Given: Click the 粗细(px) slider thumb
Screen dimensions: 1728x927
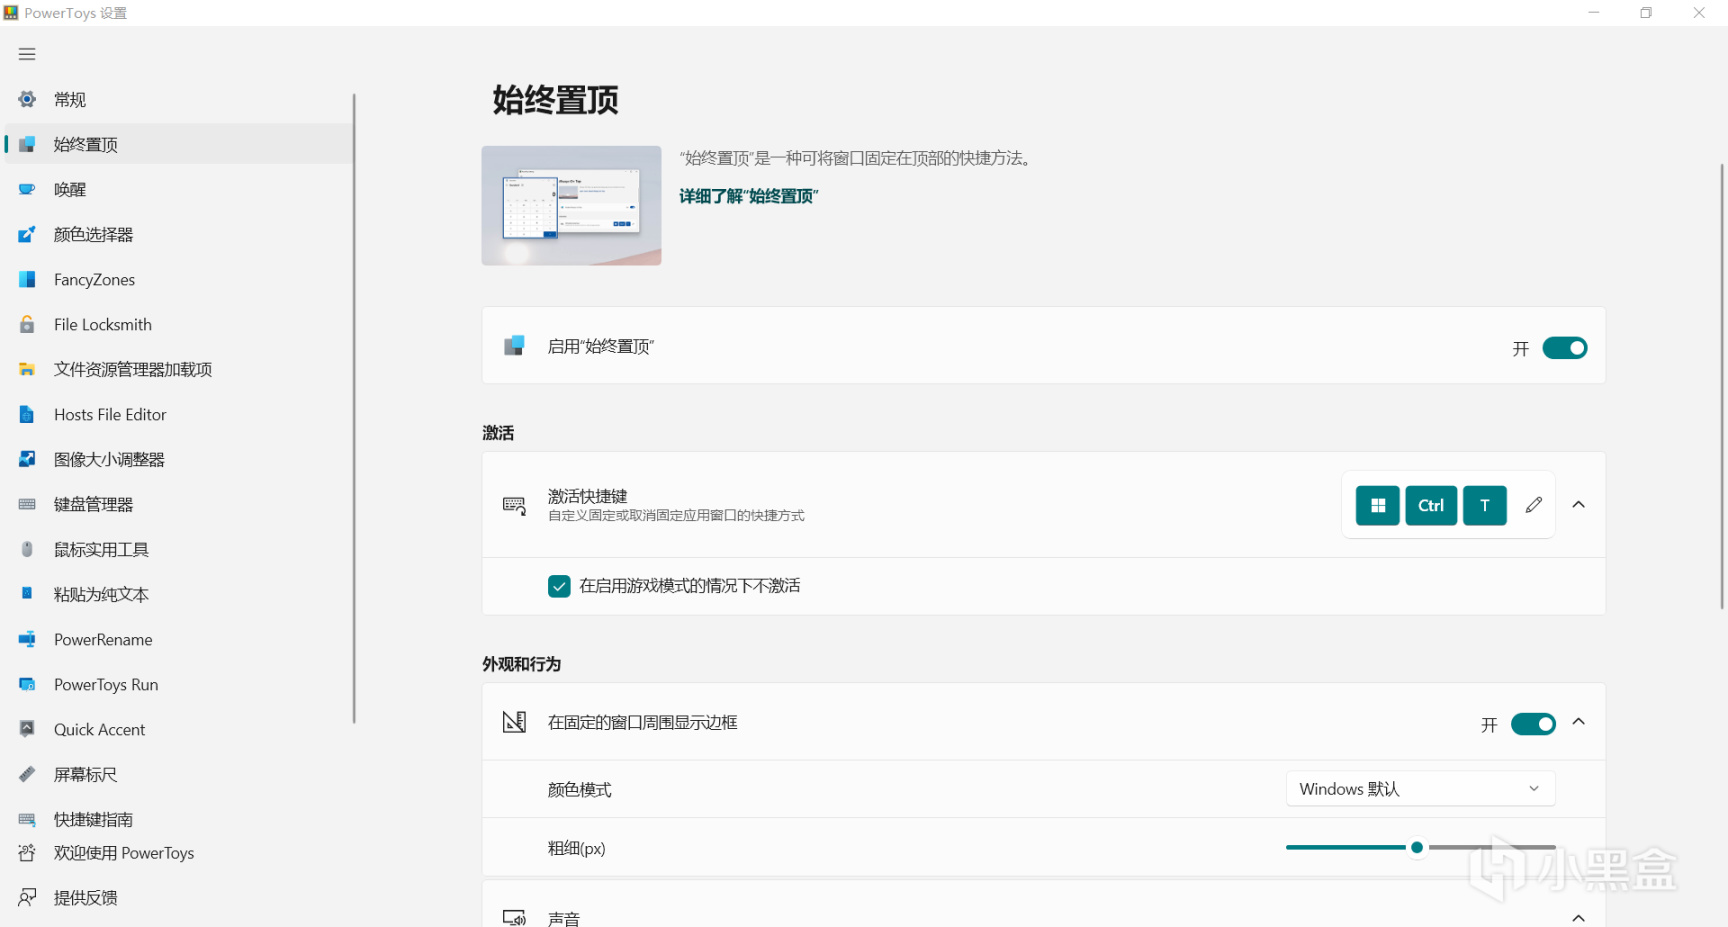Looking at the screenshot, I should pyautogui.click(x=1417, y=847).
